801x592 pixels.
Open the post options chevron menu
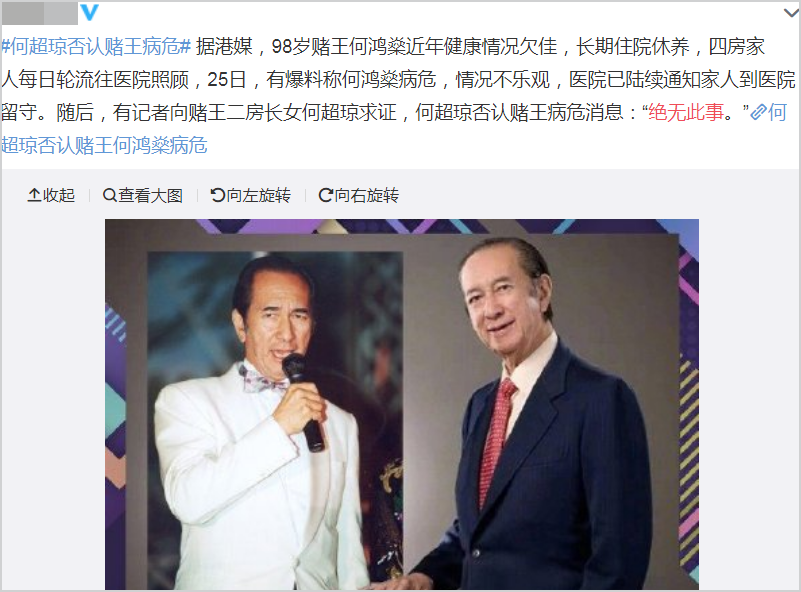point(791,13)
